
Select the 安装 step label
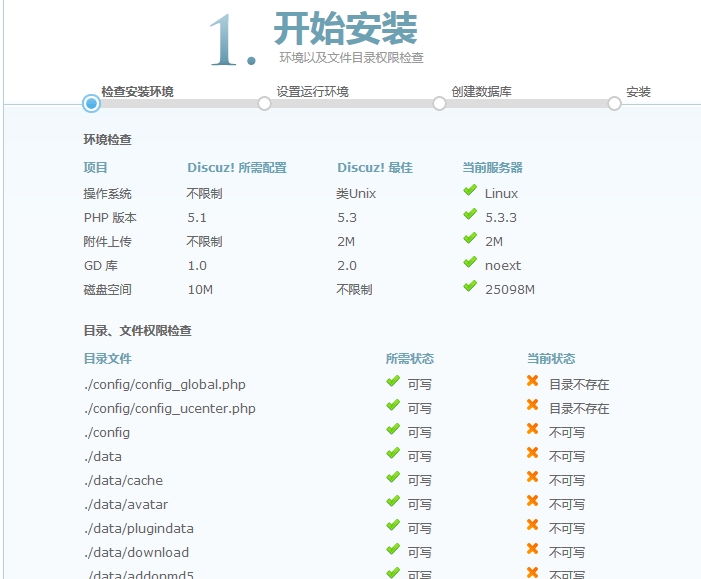click(x=638, y=92)
